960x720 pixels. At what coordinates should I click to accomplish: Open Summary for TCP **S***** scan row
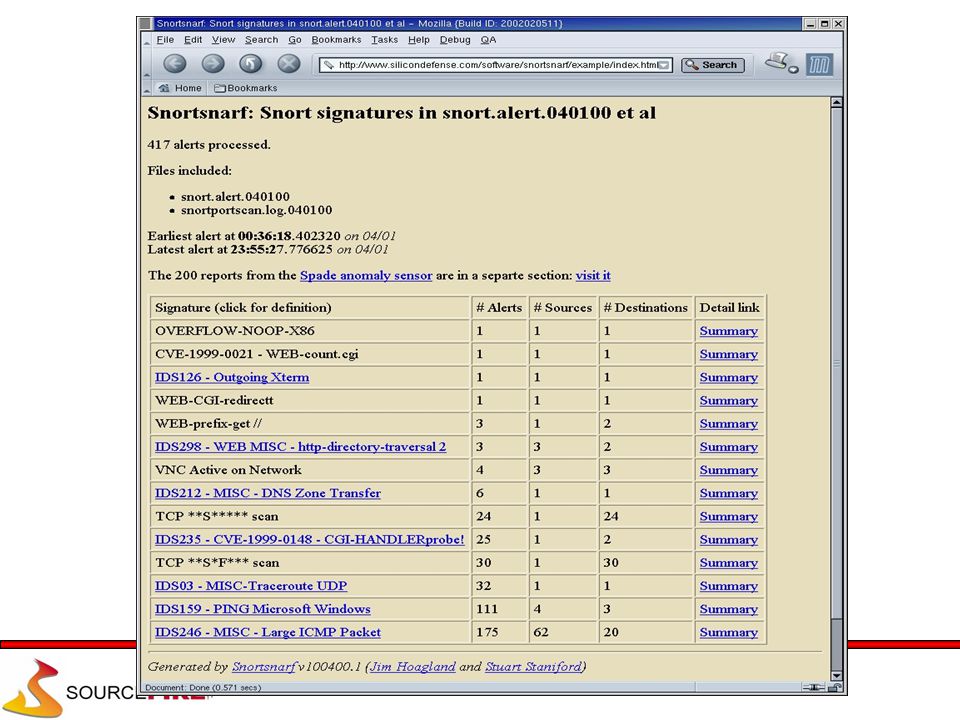coord(729,517)
